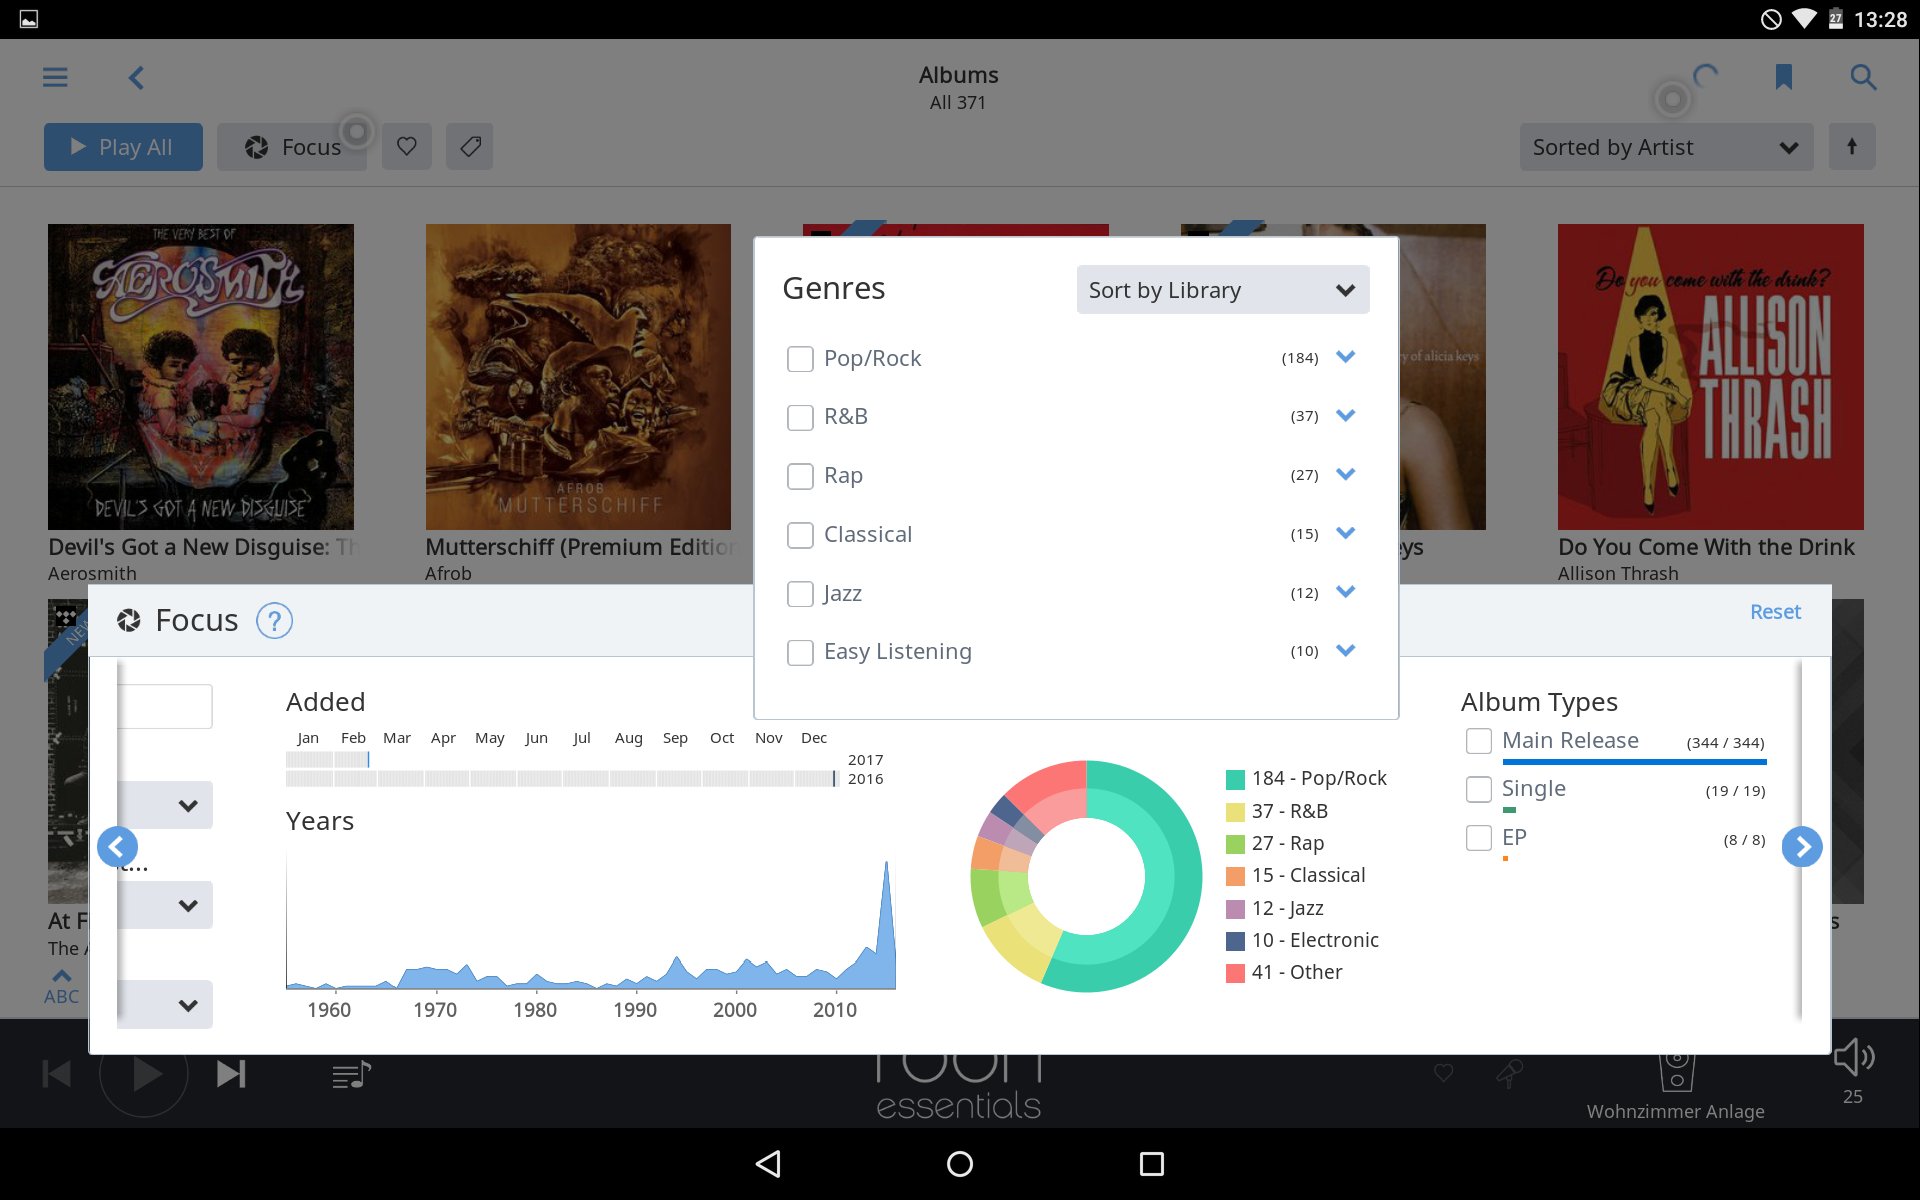1920x1200 pixels.
Task: Click Play All button
Action: [123, 147]
